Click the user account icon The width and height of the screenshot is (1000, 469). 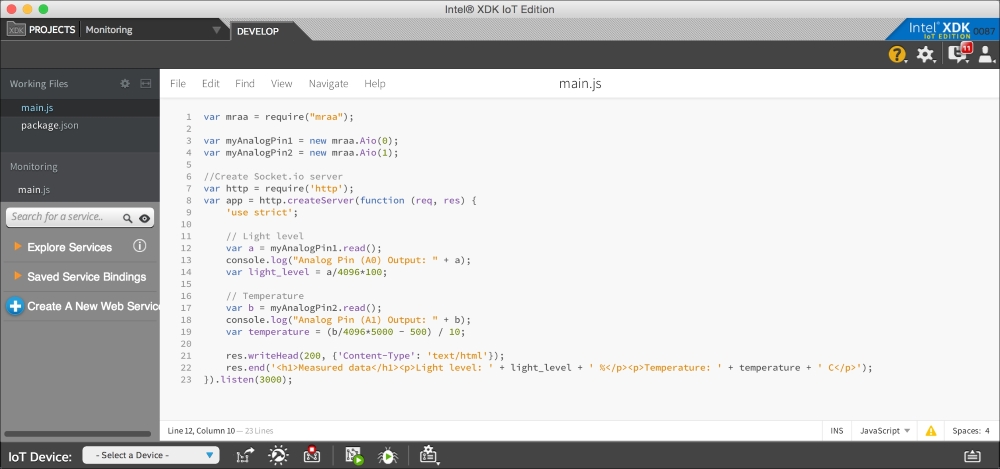pyautogui.click(x=985, y=55)
